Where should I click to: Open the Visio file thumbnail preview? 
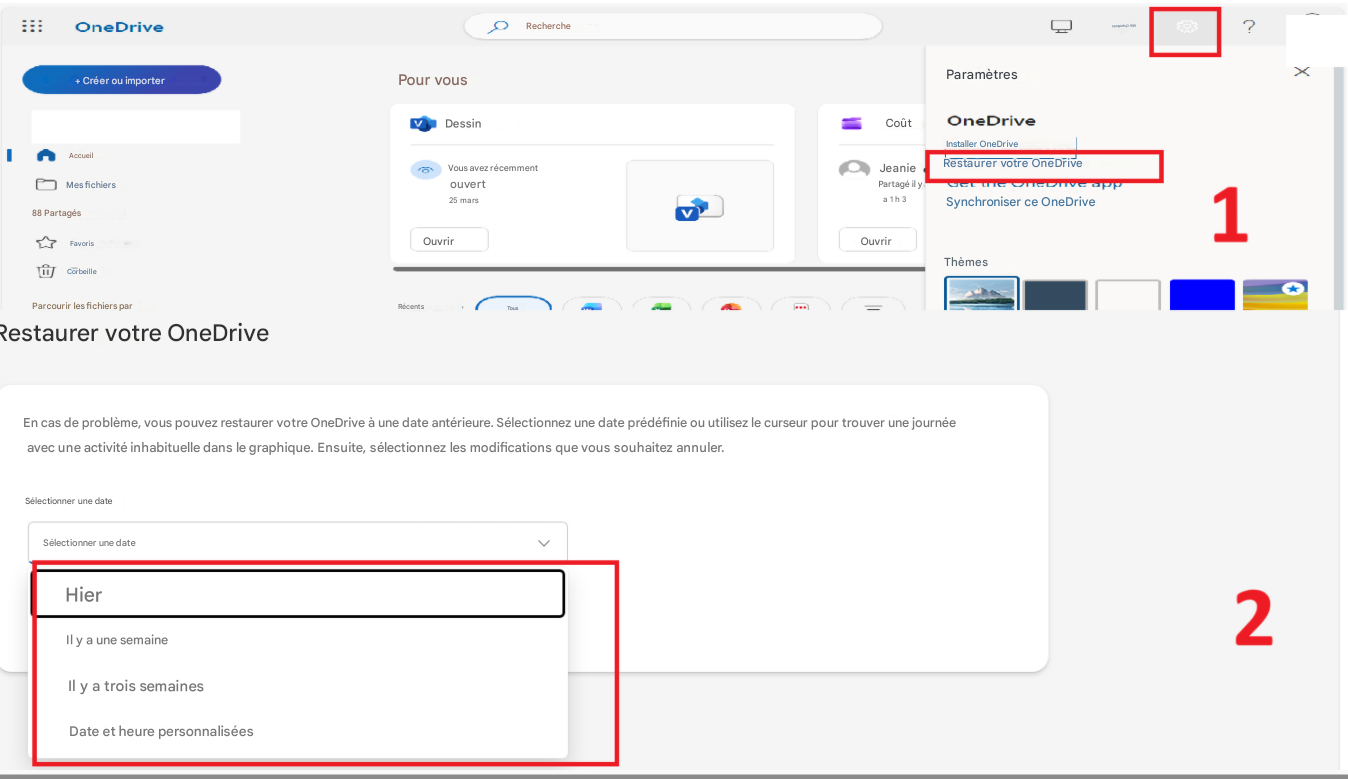click(x=700, y=206)
